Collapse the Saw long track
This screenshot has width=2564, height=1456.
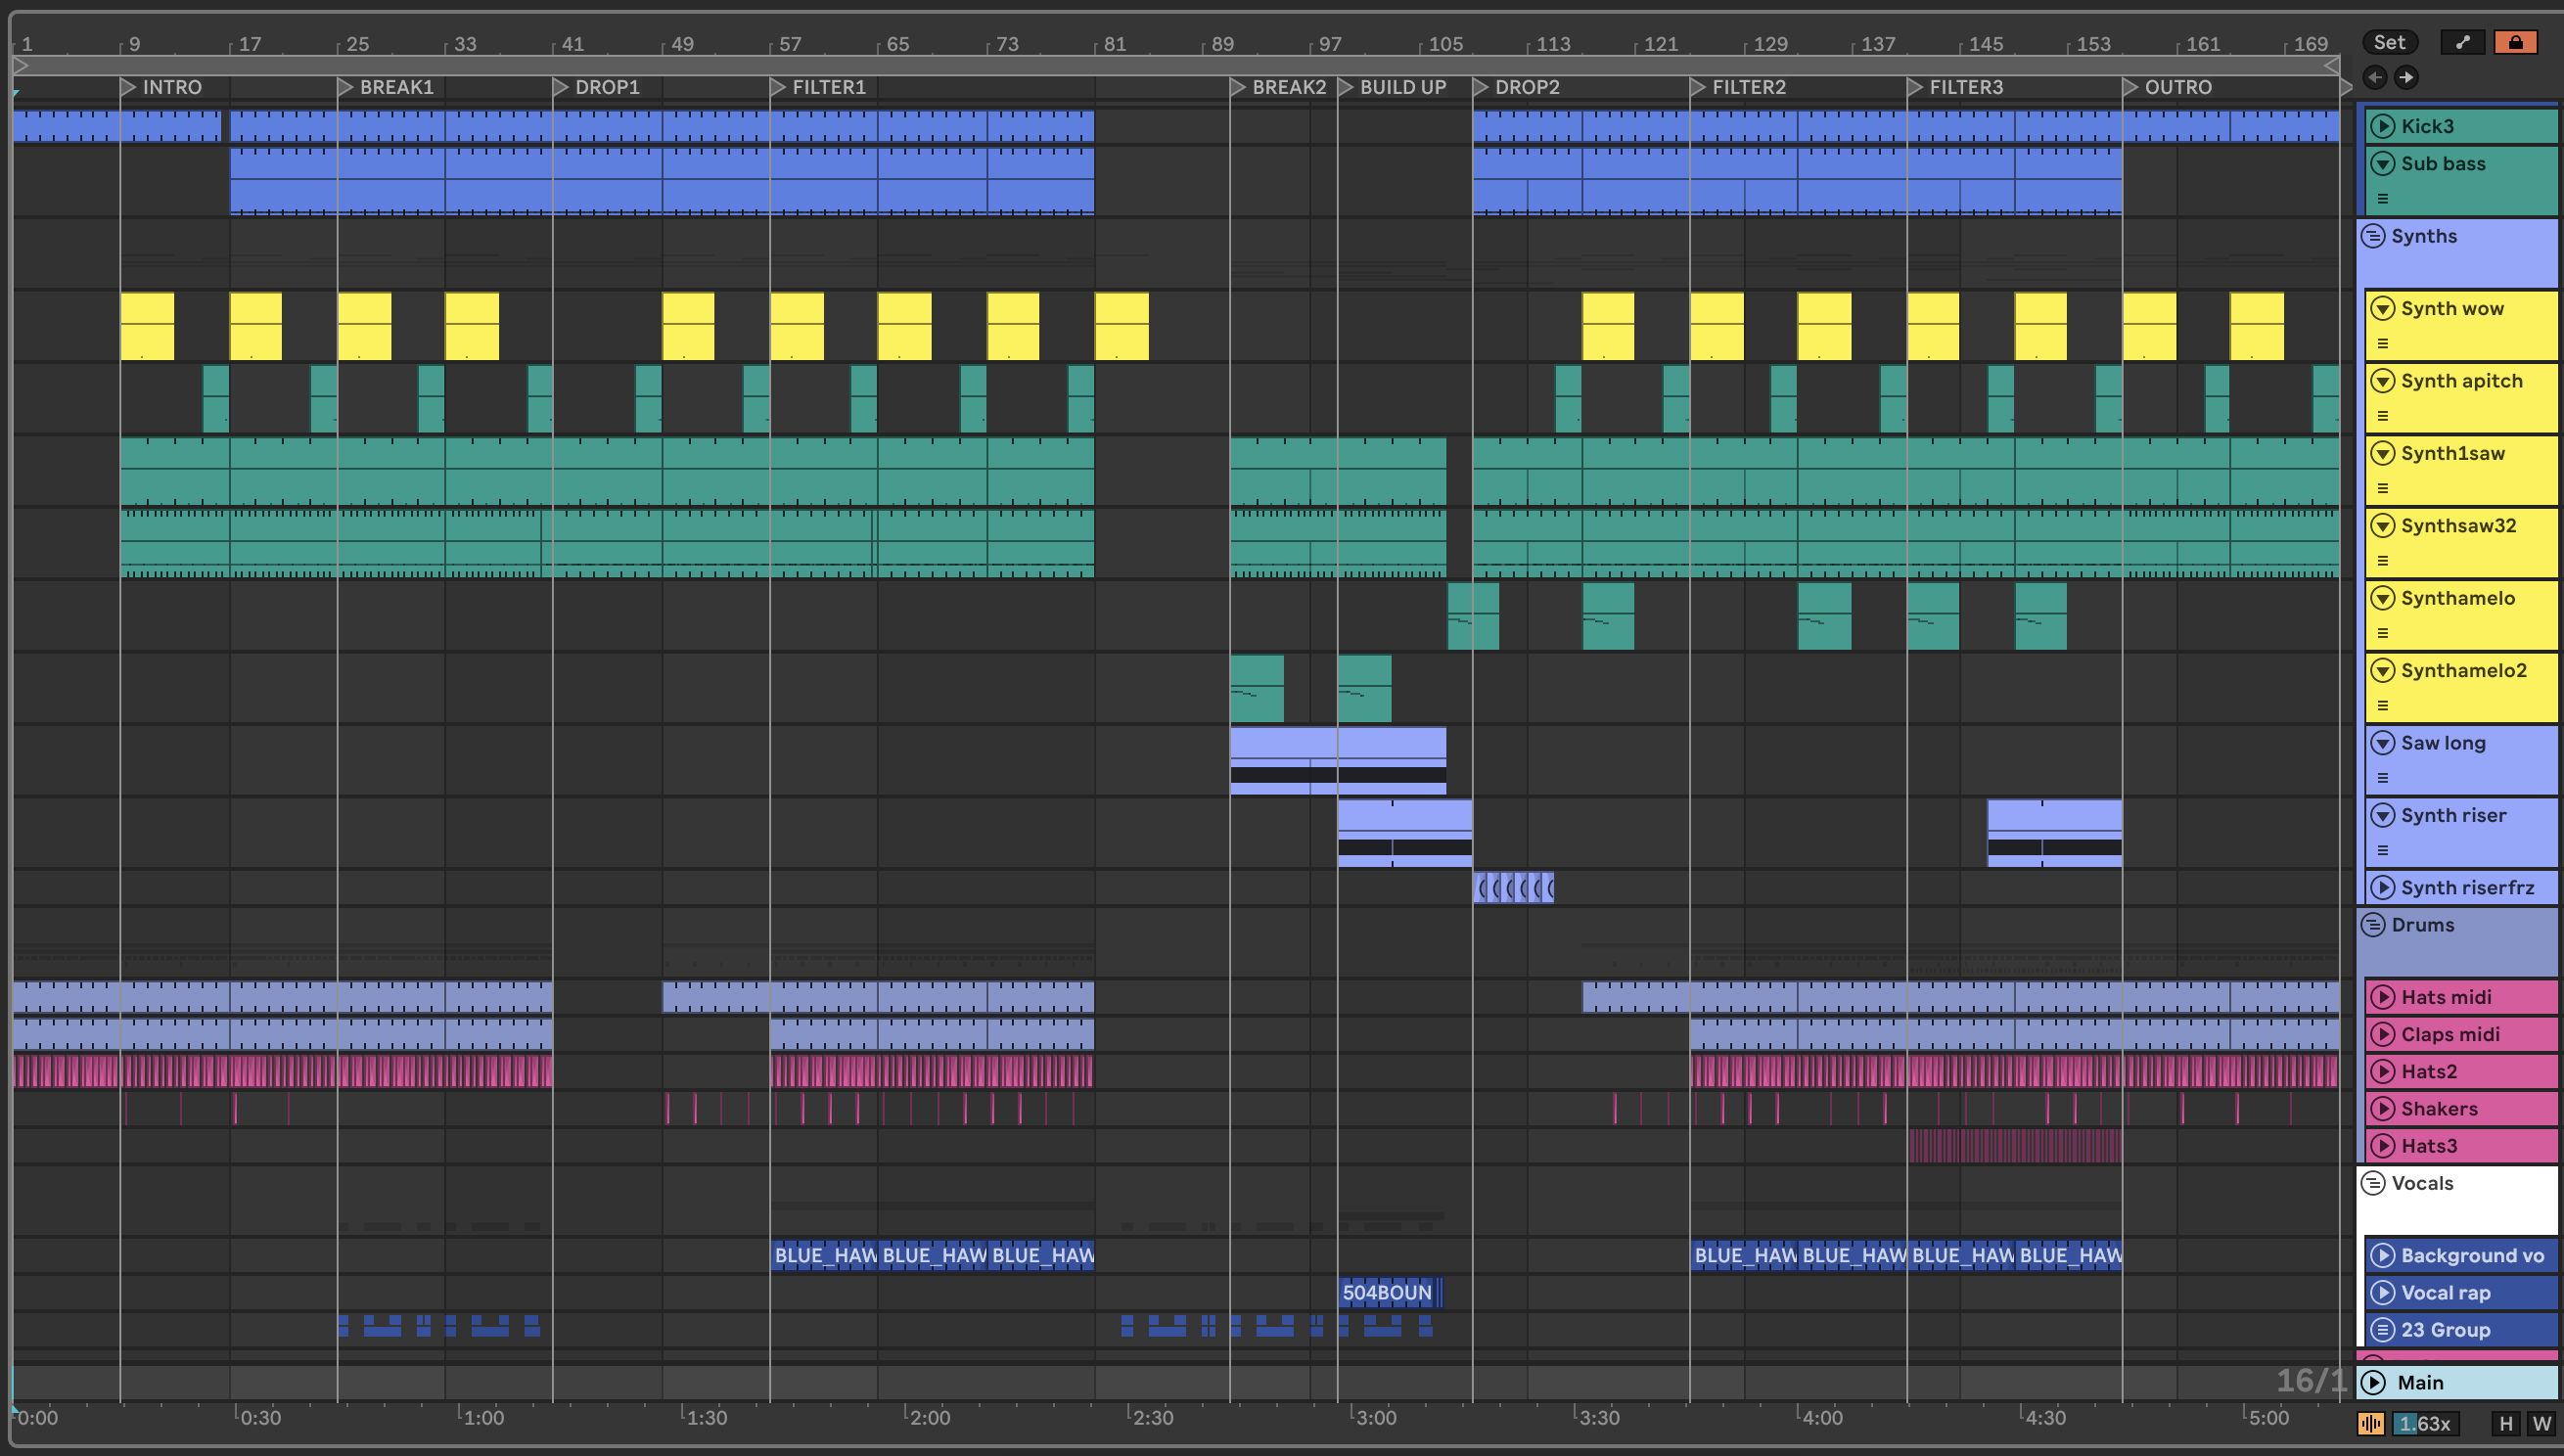point(2383,743)
